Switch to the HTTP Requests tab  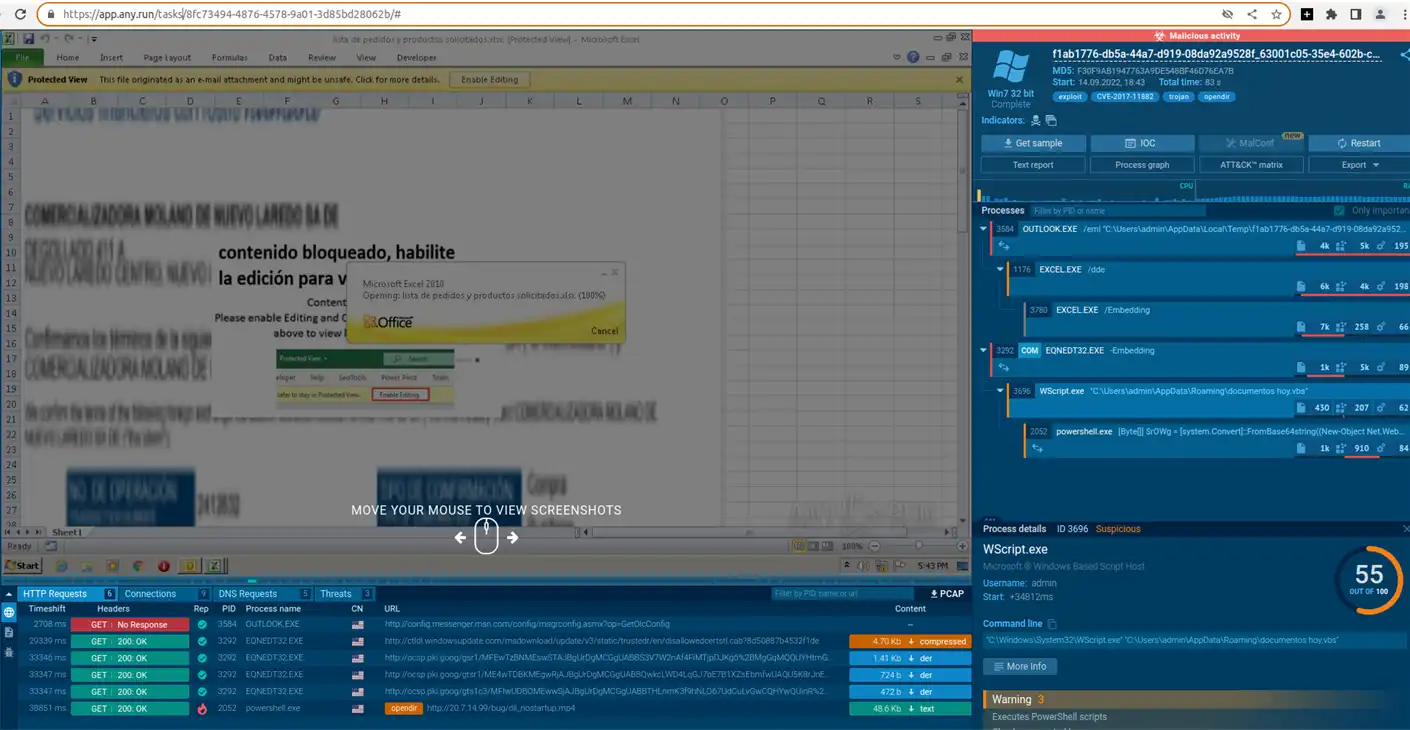coord(68,594)
